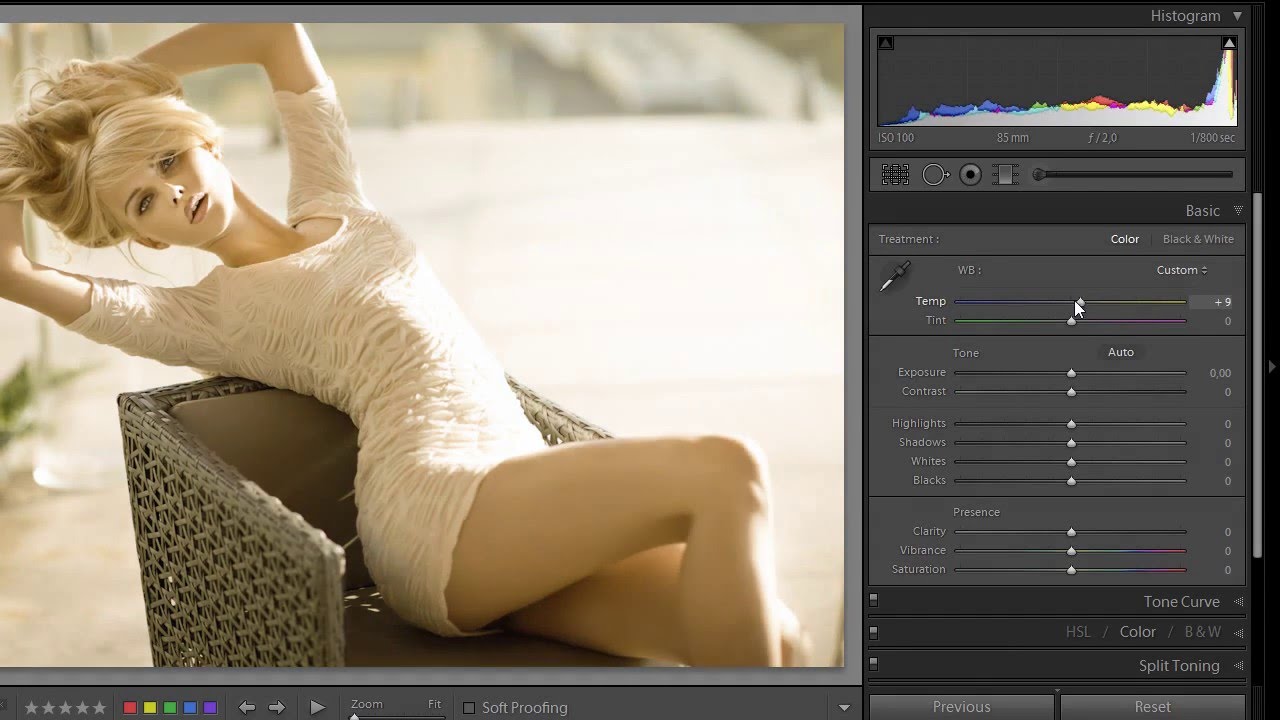Switch to the HSL tab
1280x720 pixels.
[x=1078, y=632]
